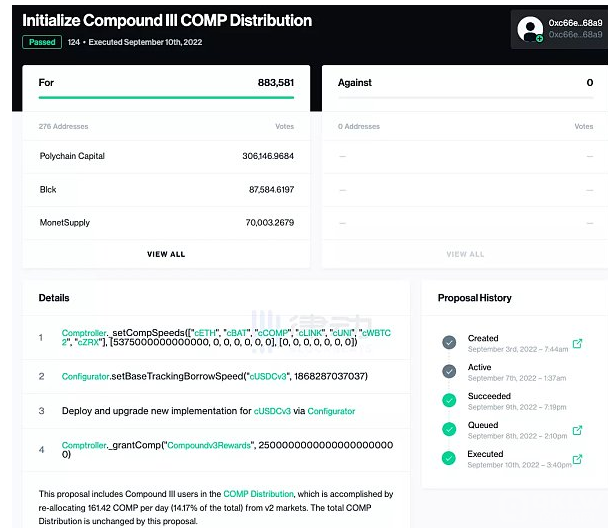Open proposer address 0xc66e...68a9
The height and width of the screenshot is (528, 608).
tap(575, 23)
